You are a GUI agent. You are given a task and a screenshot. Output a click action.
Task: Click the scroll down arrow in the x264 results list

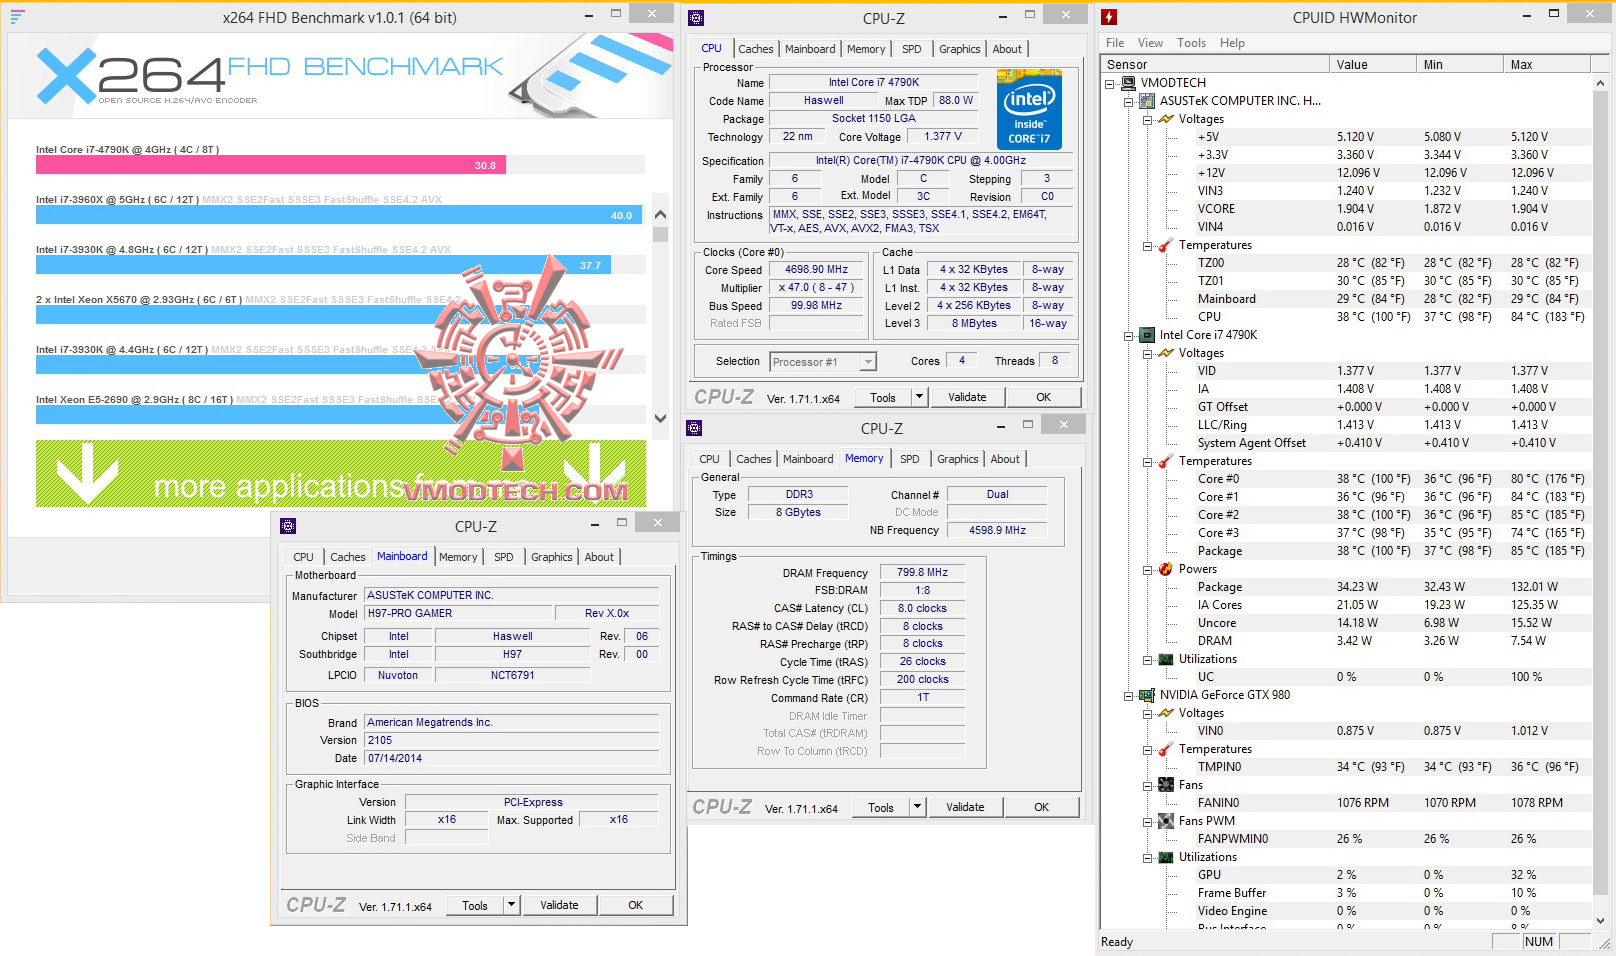[x=660, y=419]
